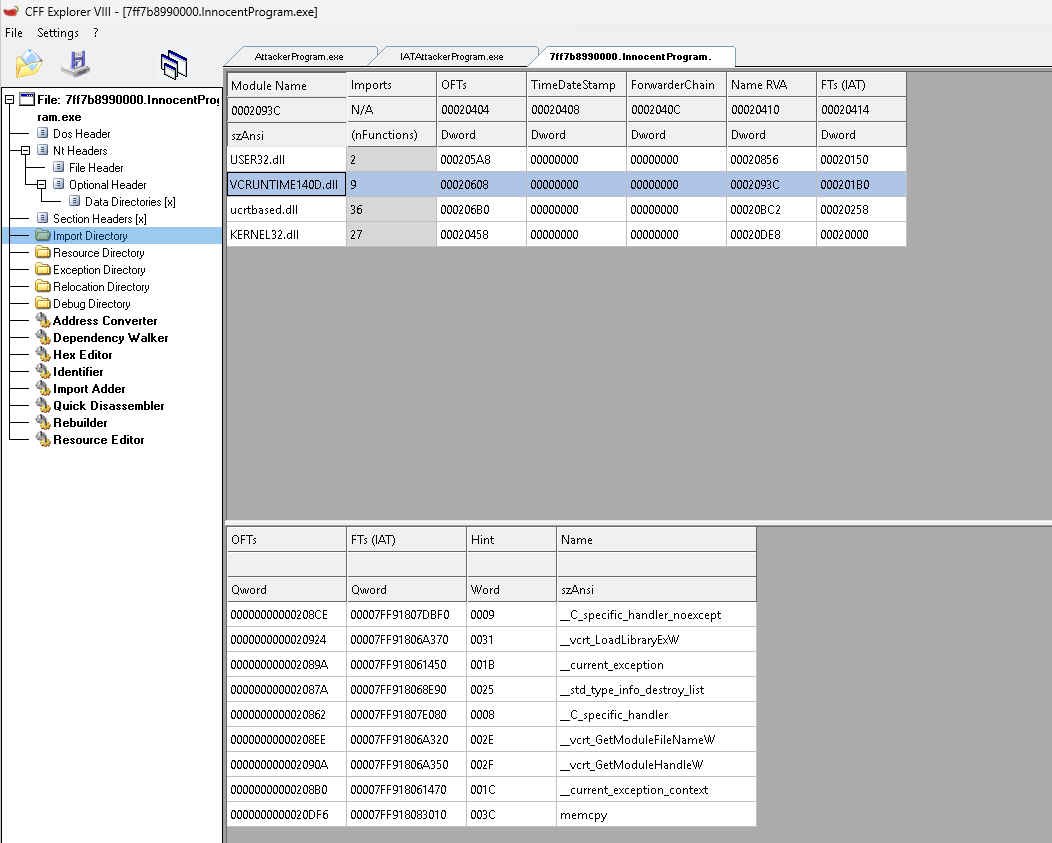Switch to the AttackerProgram.exe tab
This screenshot has height=843, width=1052.
point(299,56)
